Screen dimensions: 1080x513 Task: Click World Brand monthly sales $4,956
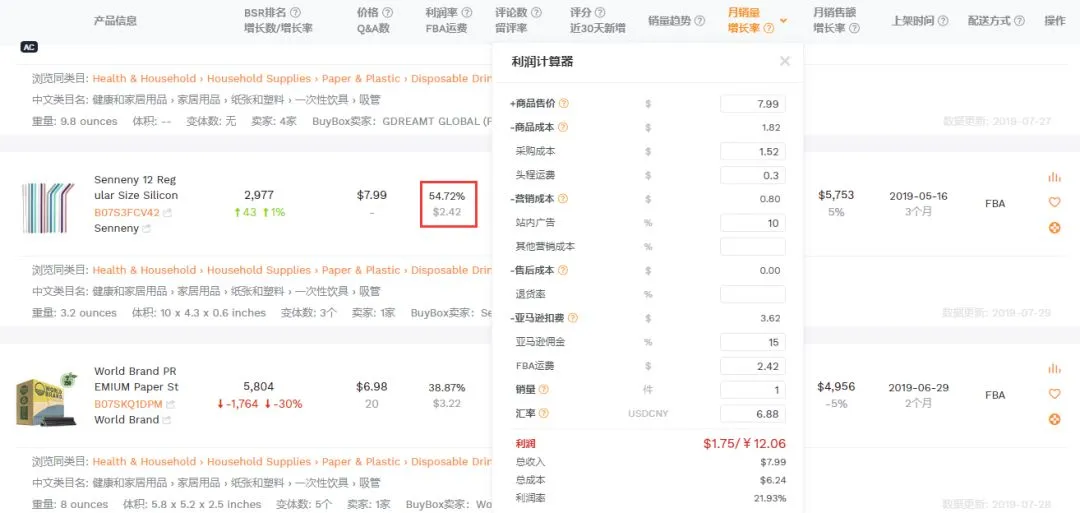835,386
